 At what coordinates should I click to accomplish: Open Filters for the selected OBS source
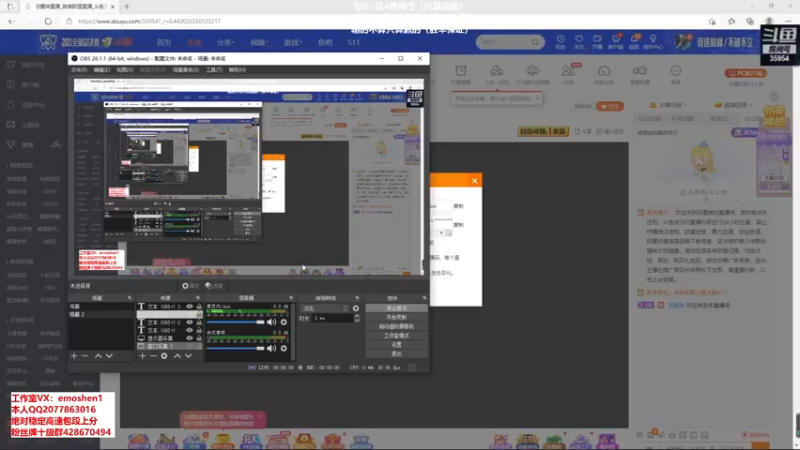pyautogui.click(x=214, y=286)
